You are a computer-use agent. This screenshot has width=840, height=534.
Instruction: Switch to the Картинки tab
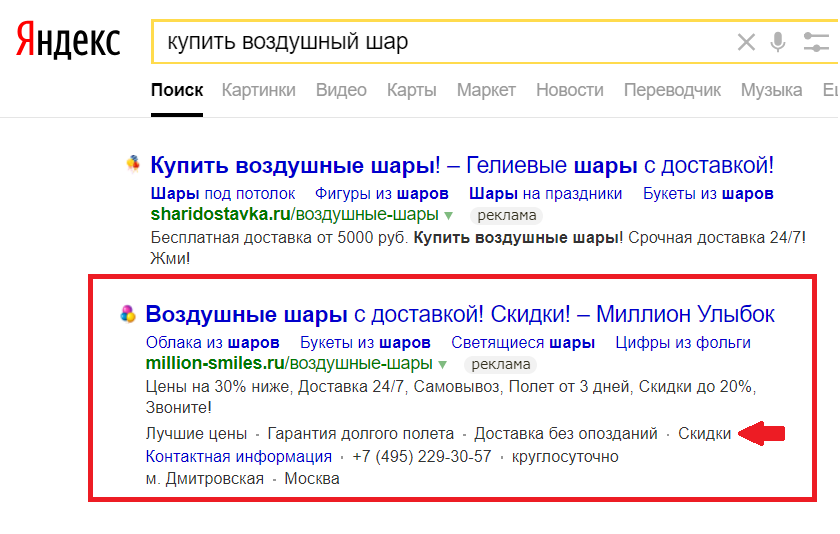[258, 90]
